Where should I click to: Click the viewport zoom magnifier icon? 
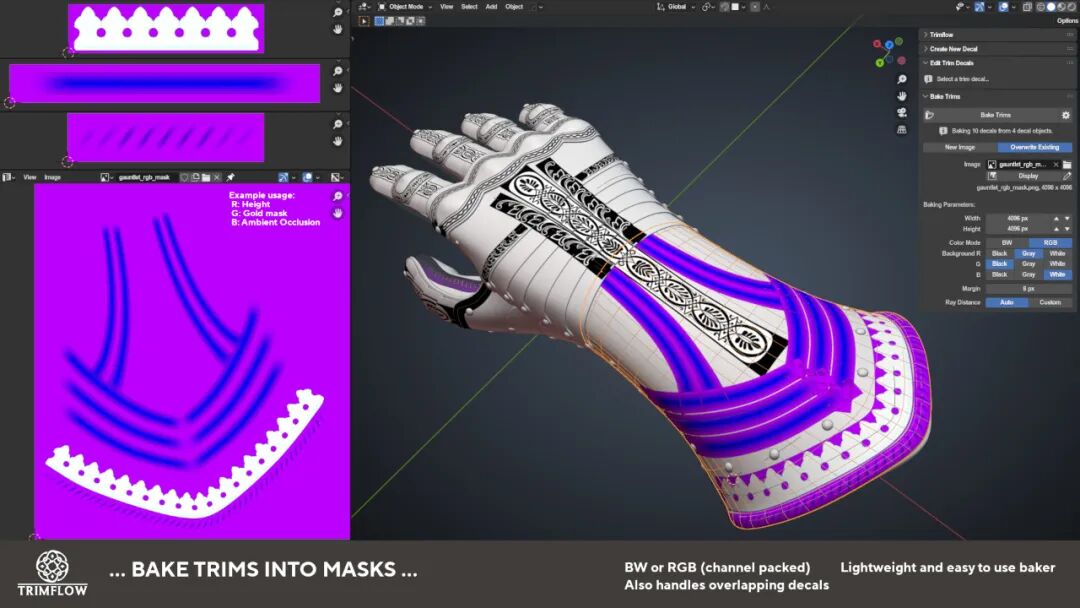click(x=902, y=80)
